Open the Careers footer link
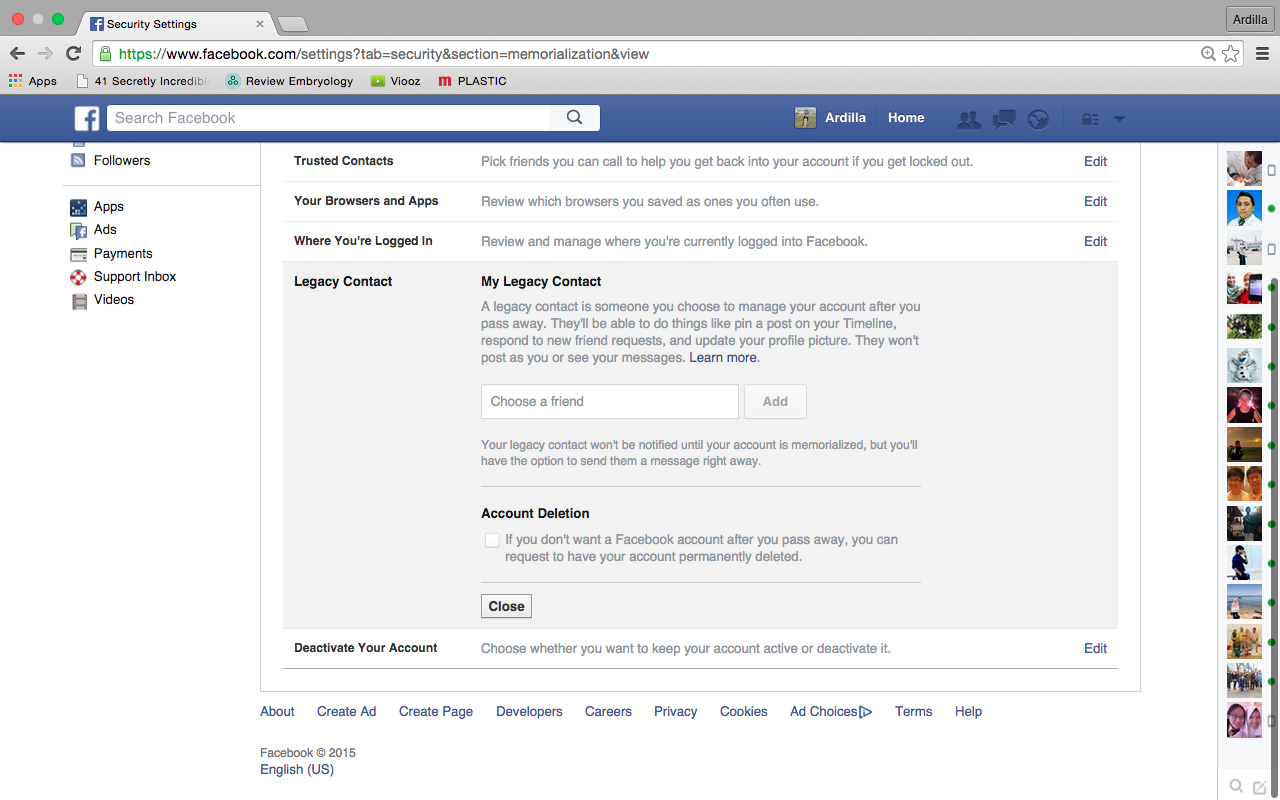This screenshot has height=800, width=1280. pyautogui.click(x=608, y=712)
